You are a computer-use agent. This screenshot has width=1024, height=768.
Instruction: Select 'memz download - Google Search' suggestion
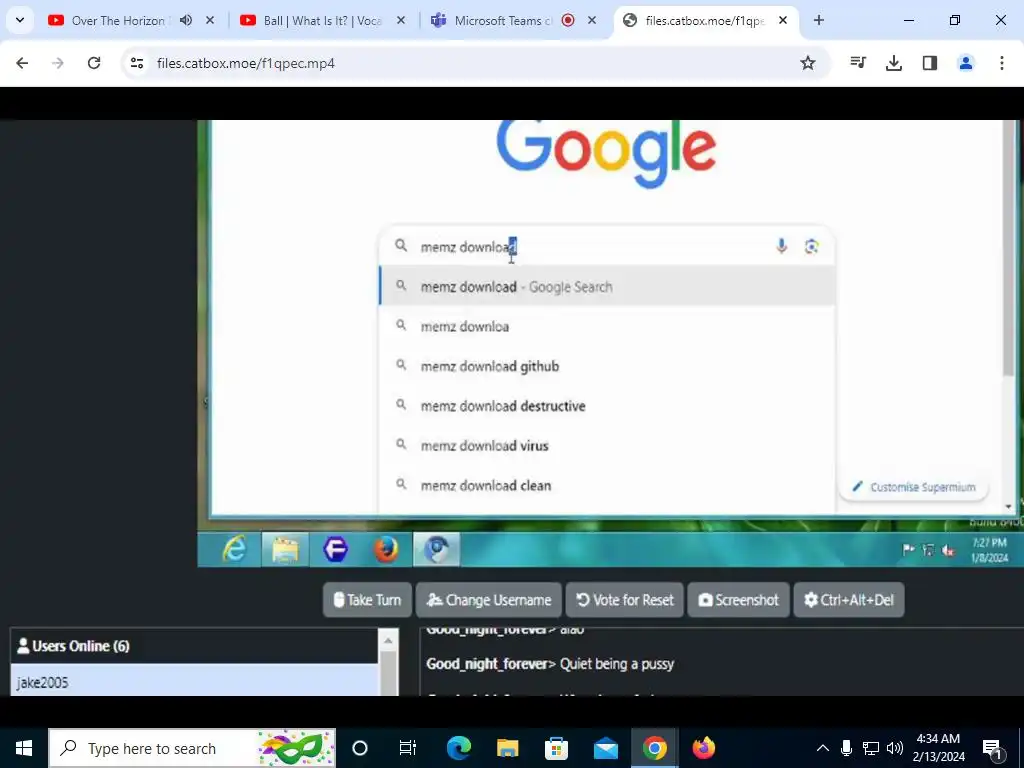coord(607,287)
